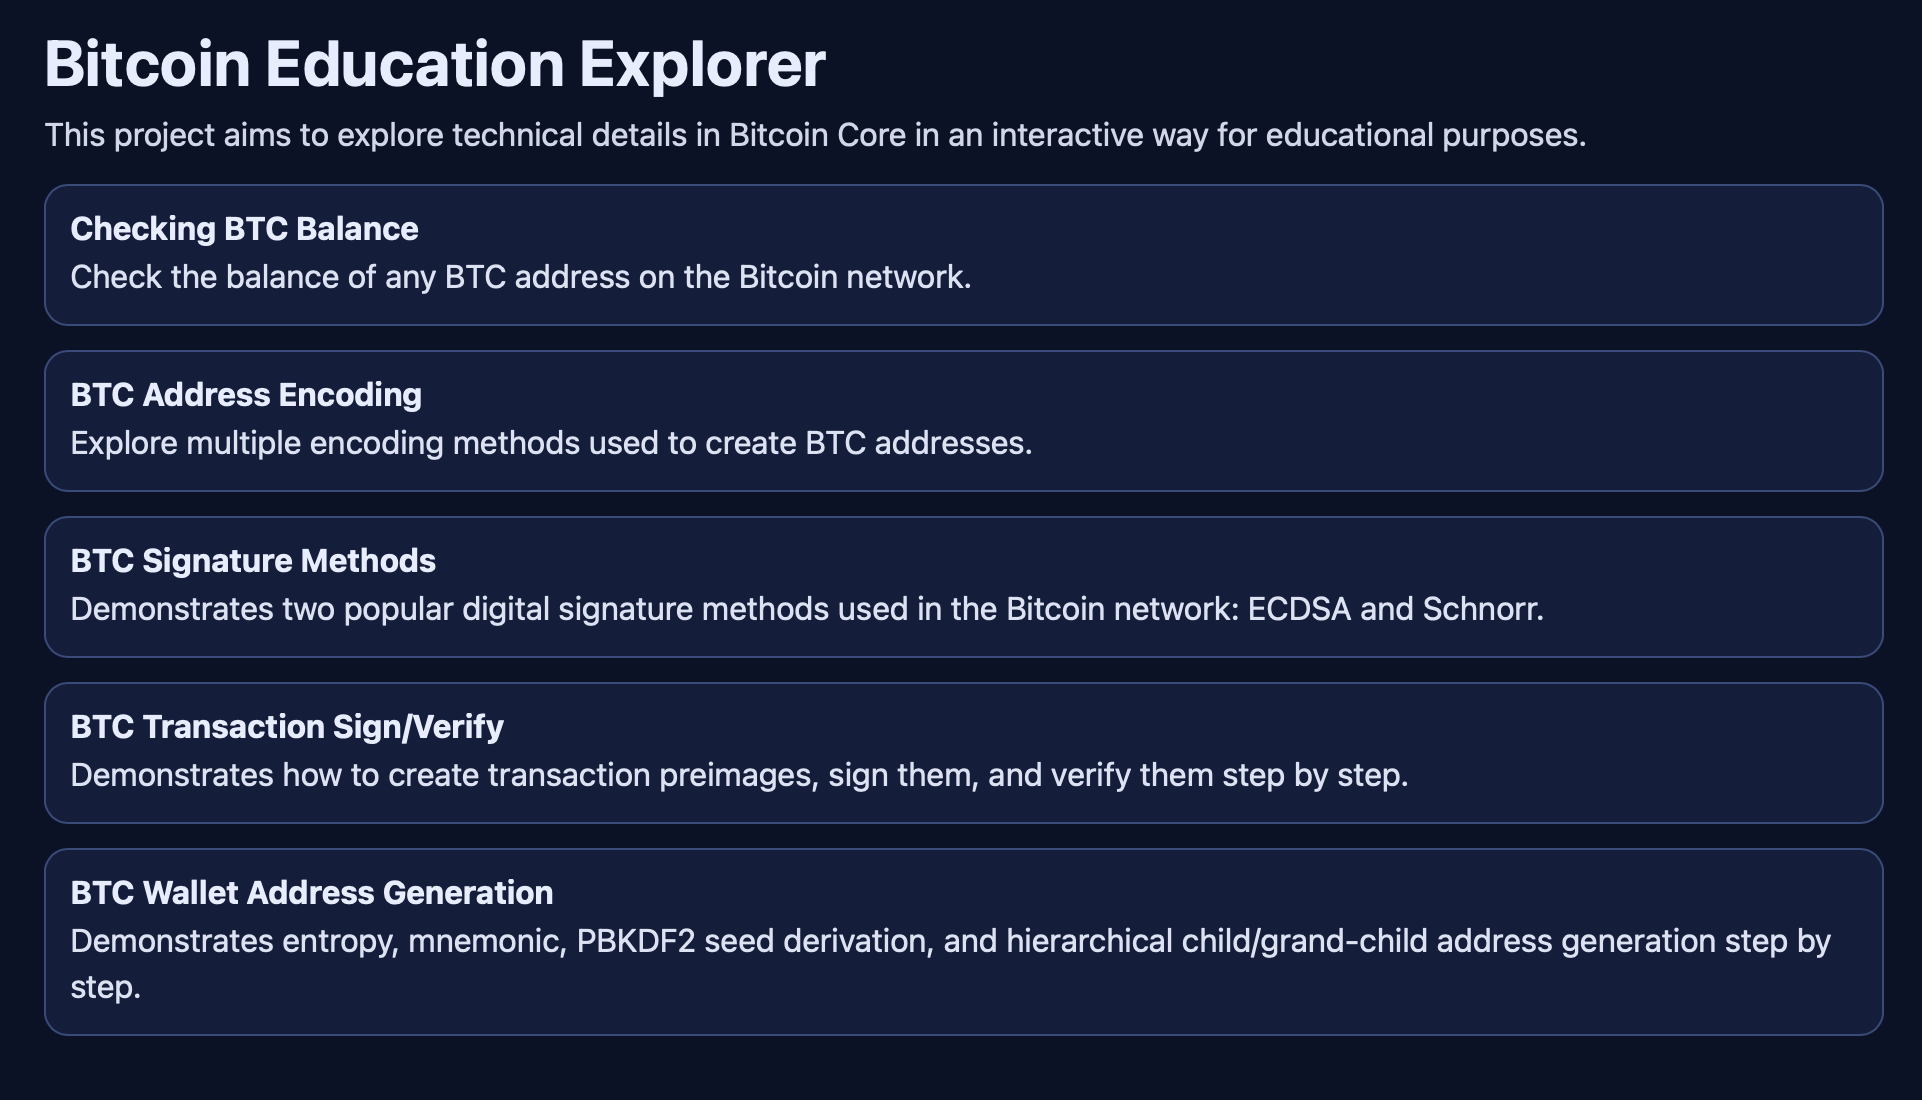Click 'verify them step by step' text
The height and width of the screenshot is (1100, 1922).
tap(1198, 775)
